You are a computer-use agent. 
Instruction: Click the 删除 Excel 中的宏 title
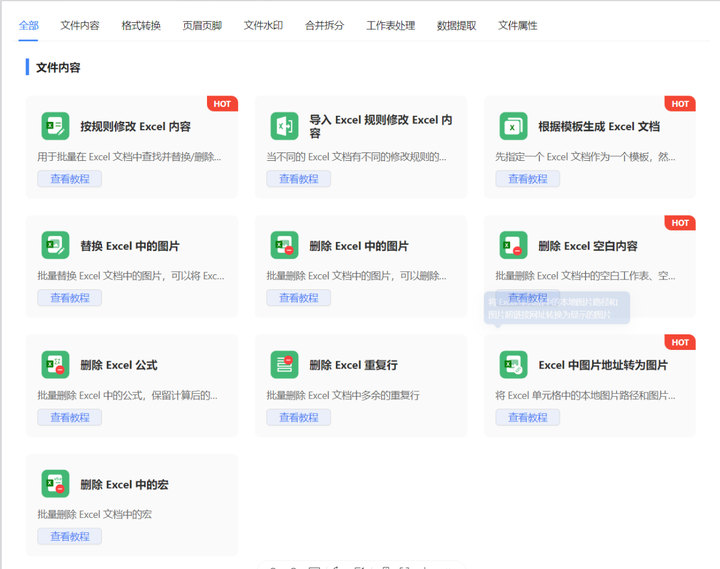pyautogui.click(x=124, y=484)
